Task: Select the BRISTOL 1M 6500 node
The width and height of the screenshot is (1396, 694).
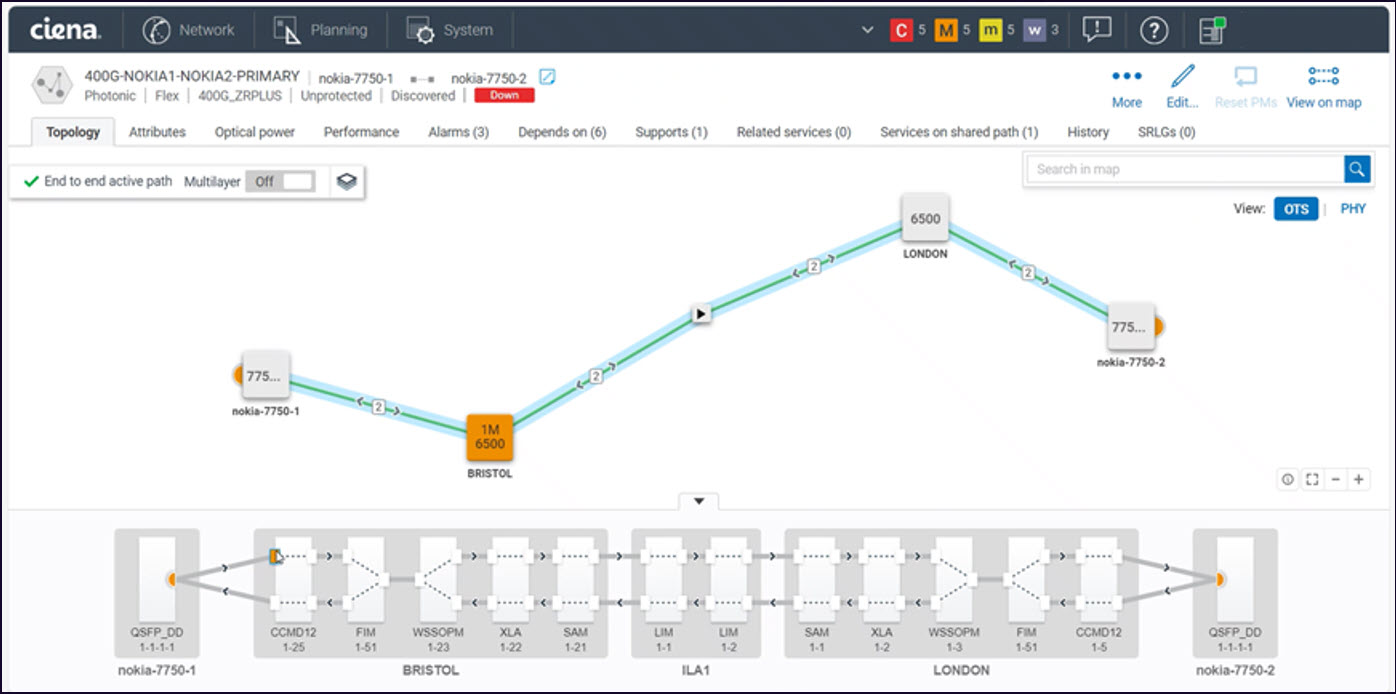Action: point(490,437)
